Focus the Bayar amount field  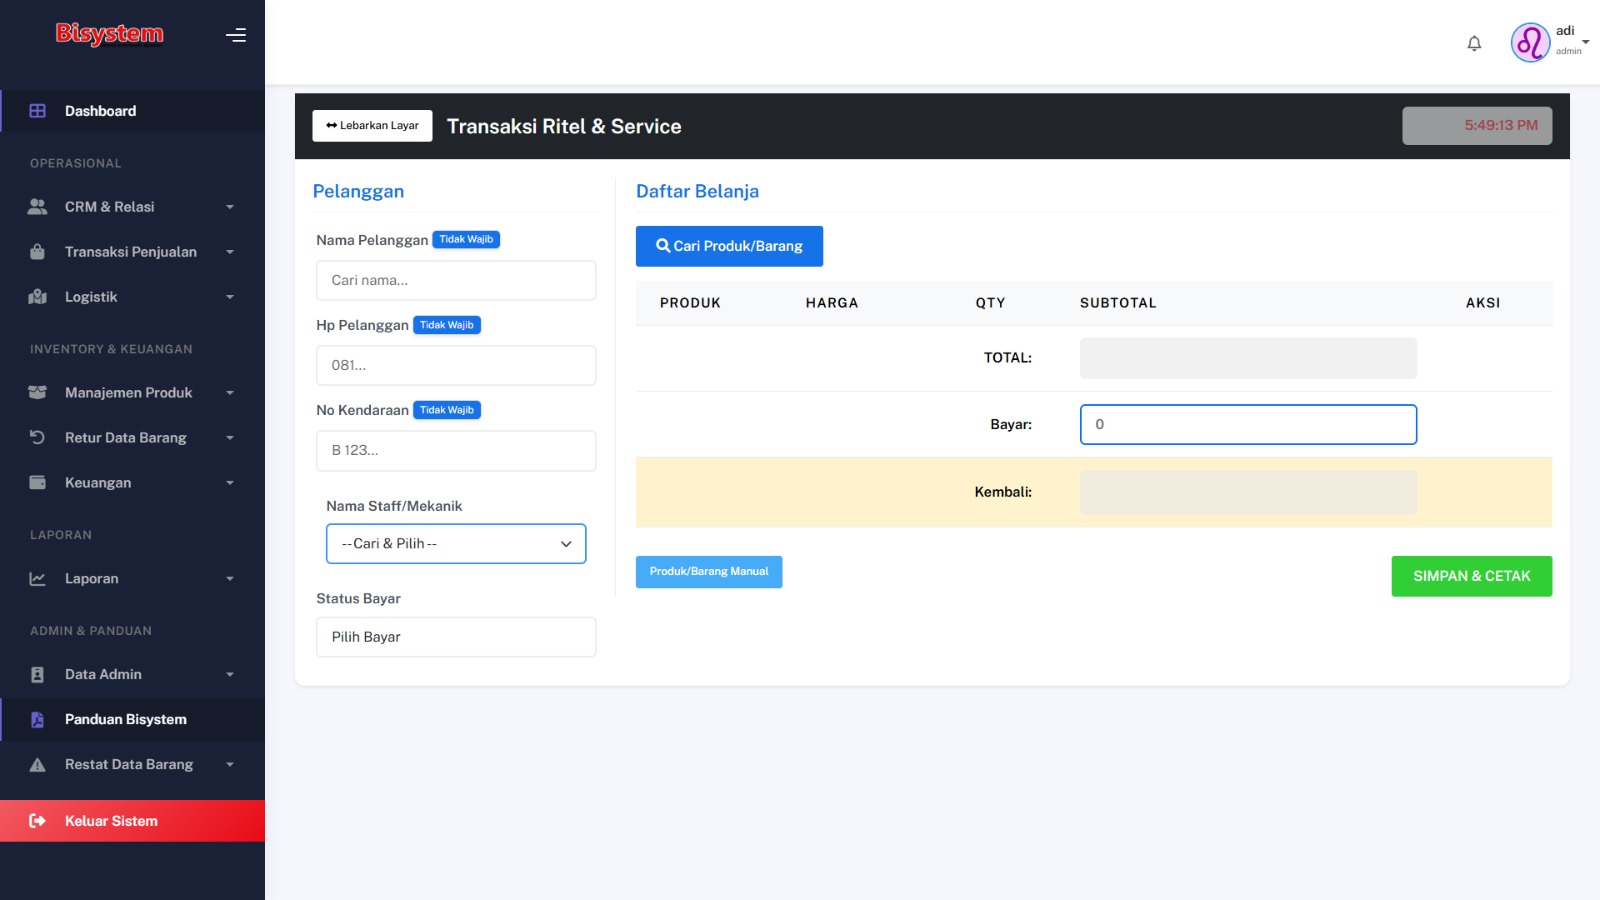(1248, 424)
